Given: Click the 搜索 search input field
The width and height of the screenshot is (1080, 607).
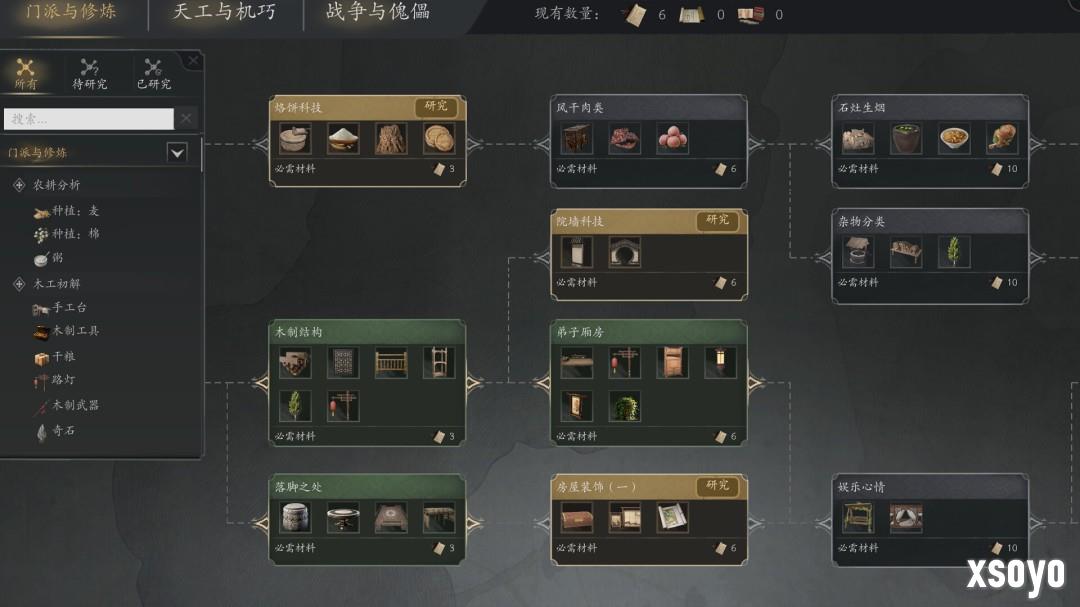Looking at the screenshot, I should pos(89,119).
